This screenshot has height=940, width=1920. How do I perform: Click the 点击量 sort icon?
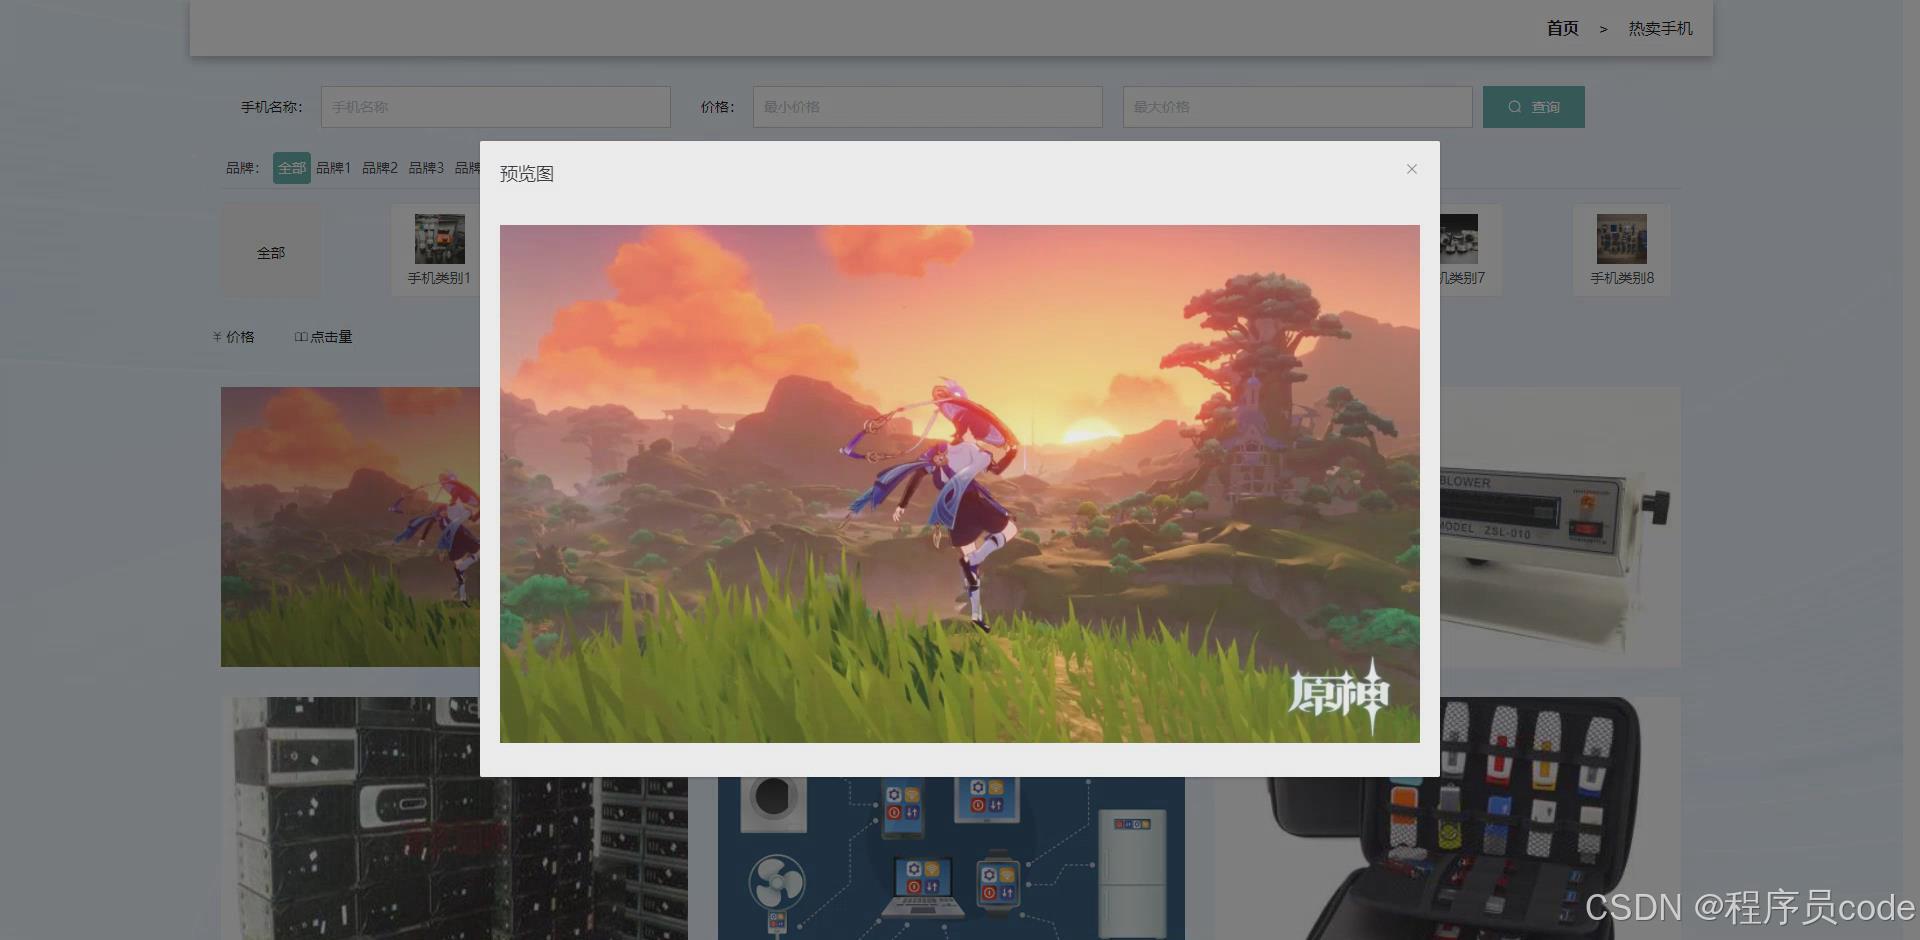click(x=299, y=337)
